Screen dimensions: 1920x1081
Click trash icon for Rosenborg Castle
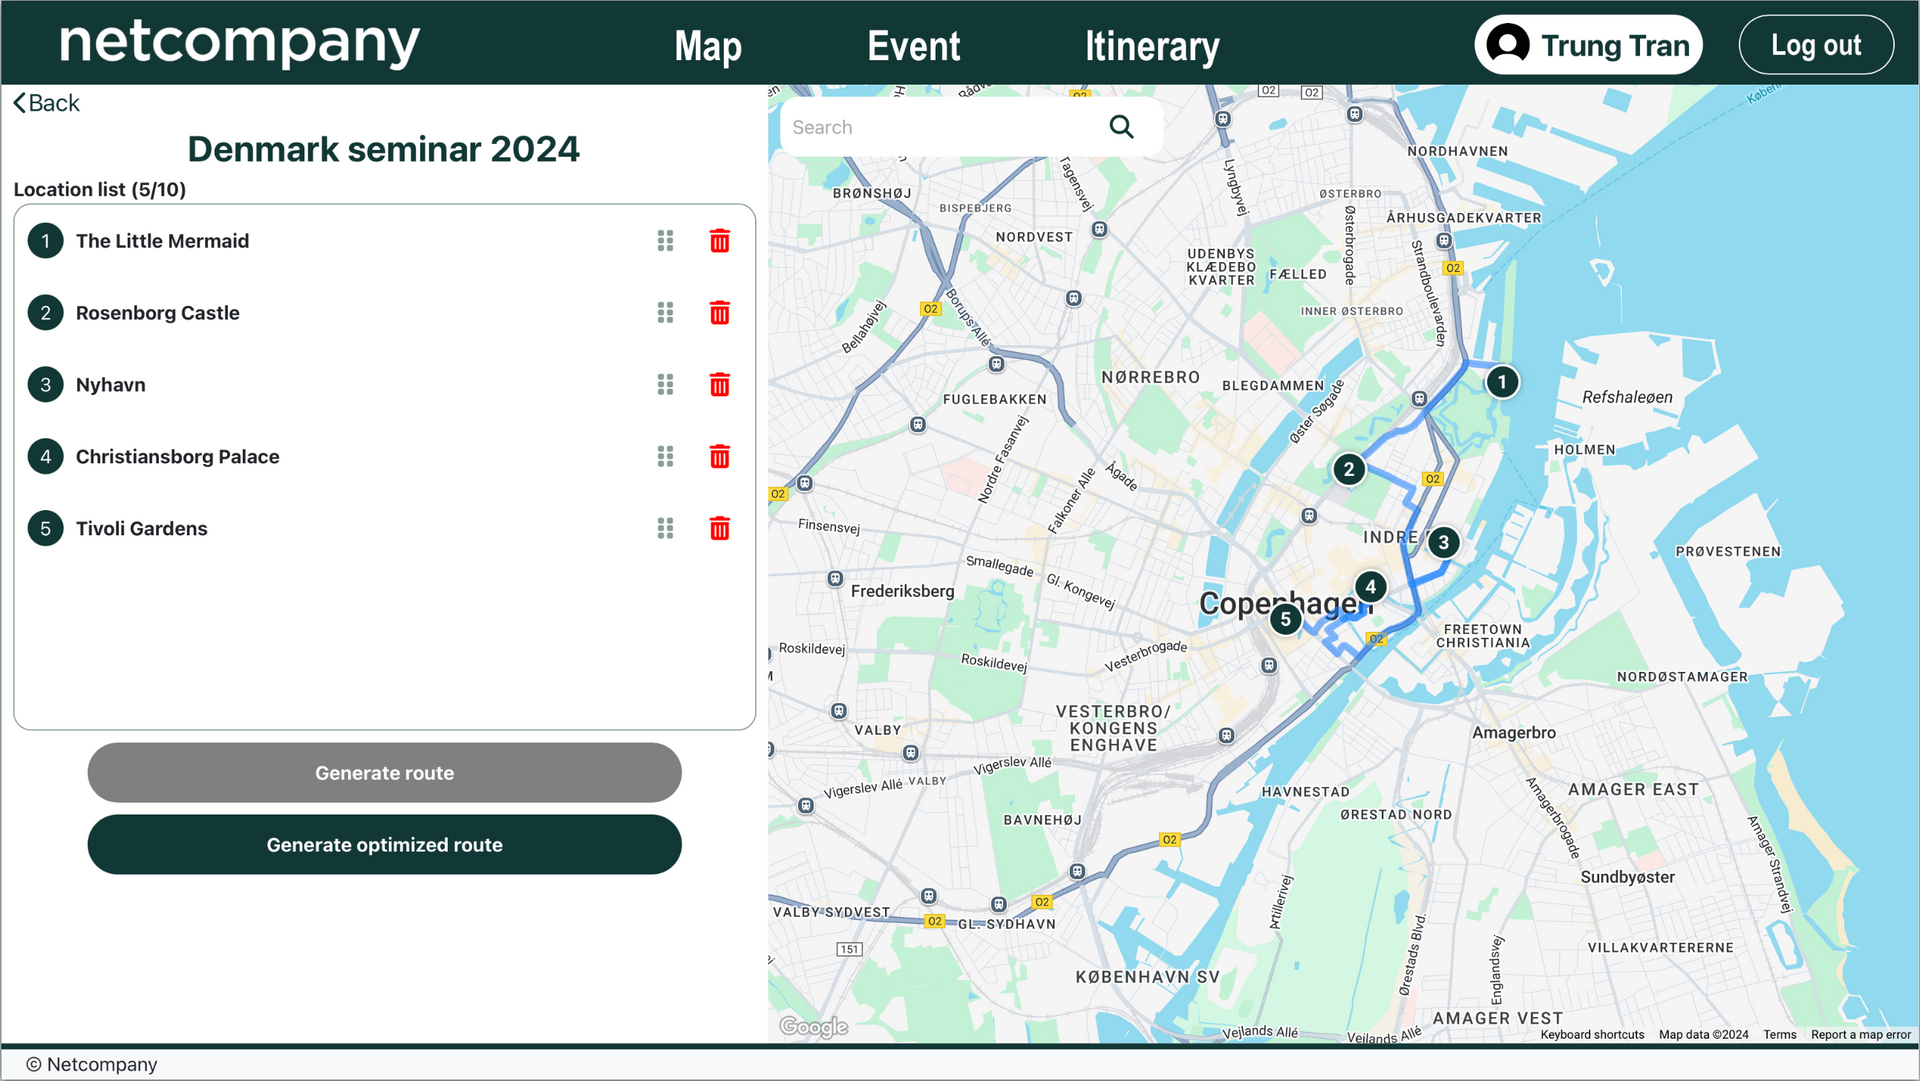point(719,313)
